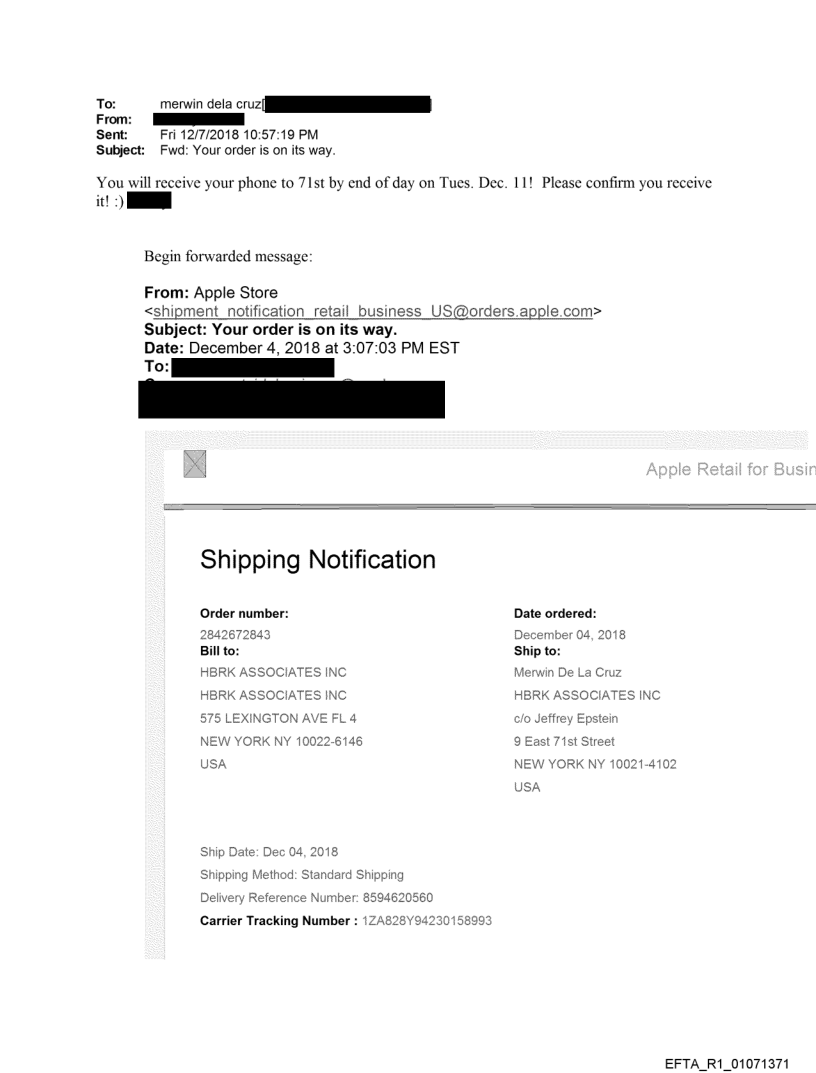Click the 9 East 71st Street shipping address
The height and width of the screenshot is (1073, 816).
coord(564,741)
